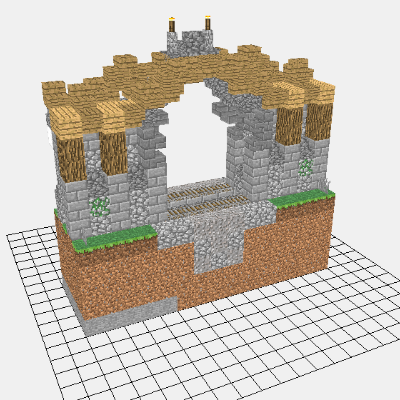Select the vine patch on right wall

[305, 167]
